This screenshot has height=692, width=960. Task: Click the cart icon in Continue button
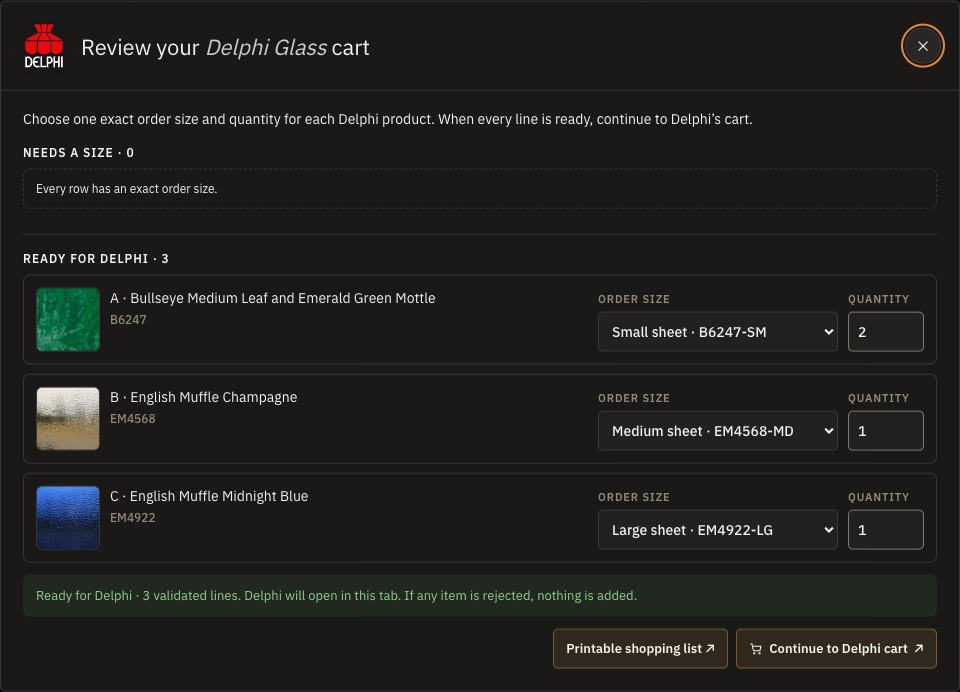tap(756, 649)
